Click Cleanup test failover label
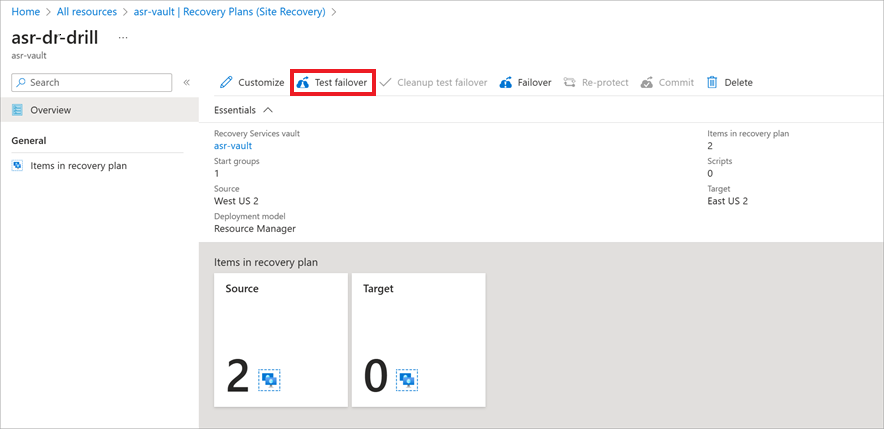The width and height of the screenshot is (884, 429). click(x=442, y=83)
